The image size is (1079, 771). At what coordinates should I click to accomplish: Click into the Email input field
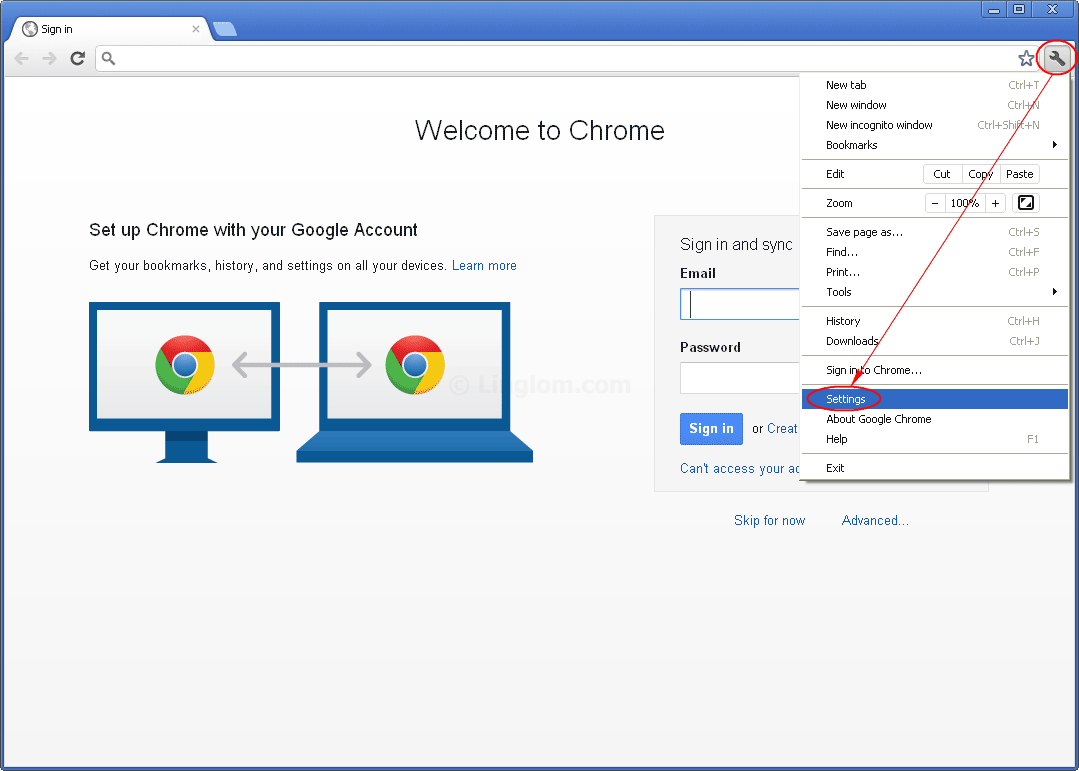pos(740,304)
